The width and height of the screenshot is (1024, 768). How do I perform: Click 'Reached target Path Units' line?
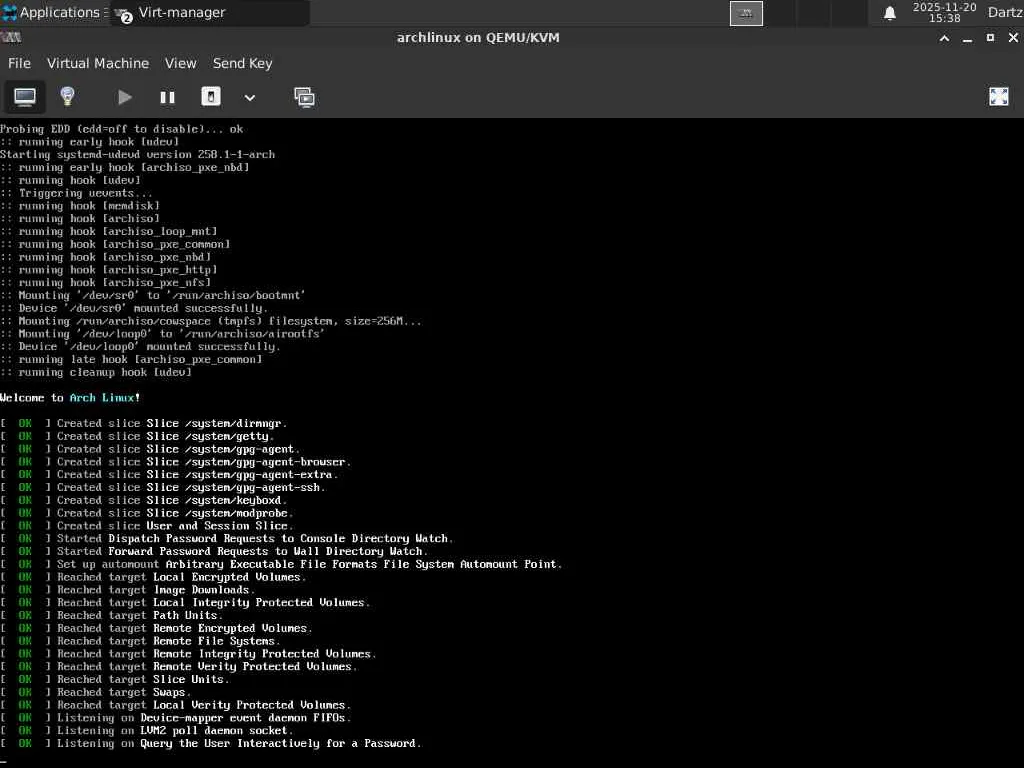pyautogui.click(x=112, y=615)
